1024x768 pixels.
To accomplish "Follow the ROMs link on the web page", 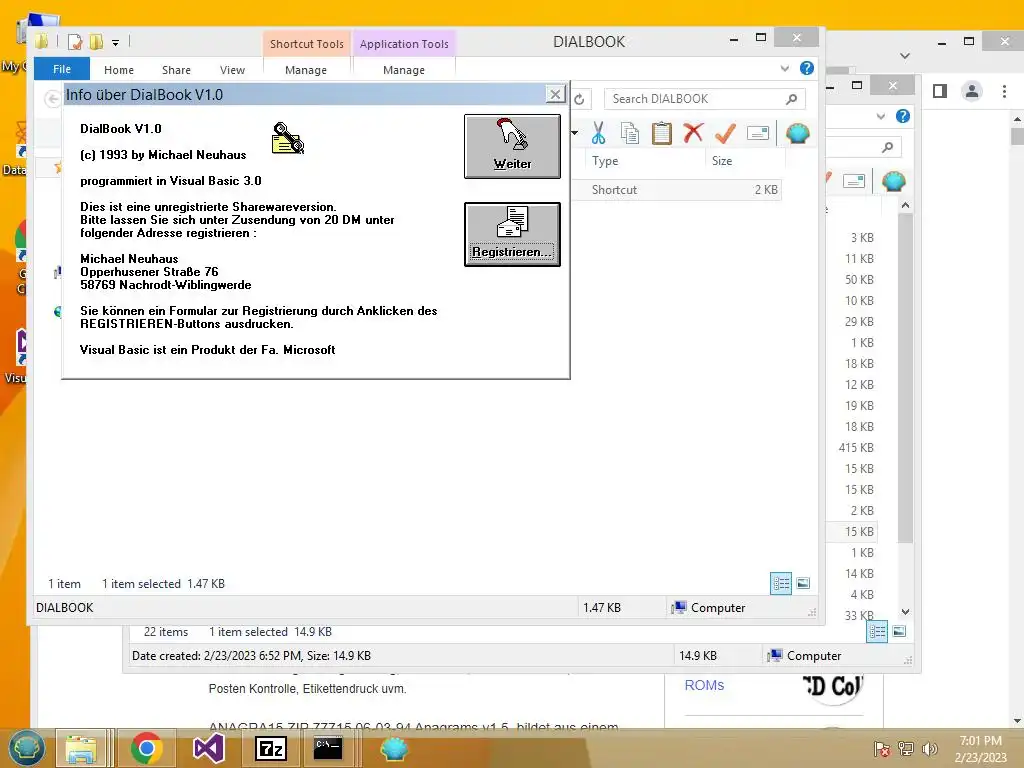I will [x=704, y=685].
